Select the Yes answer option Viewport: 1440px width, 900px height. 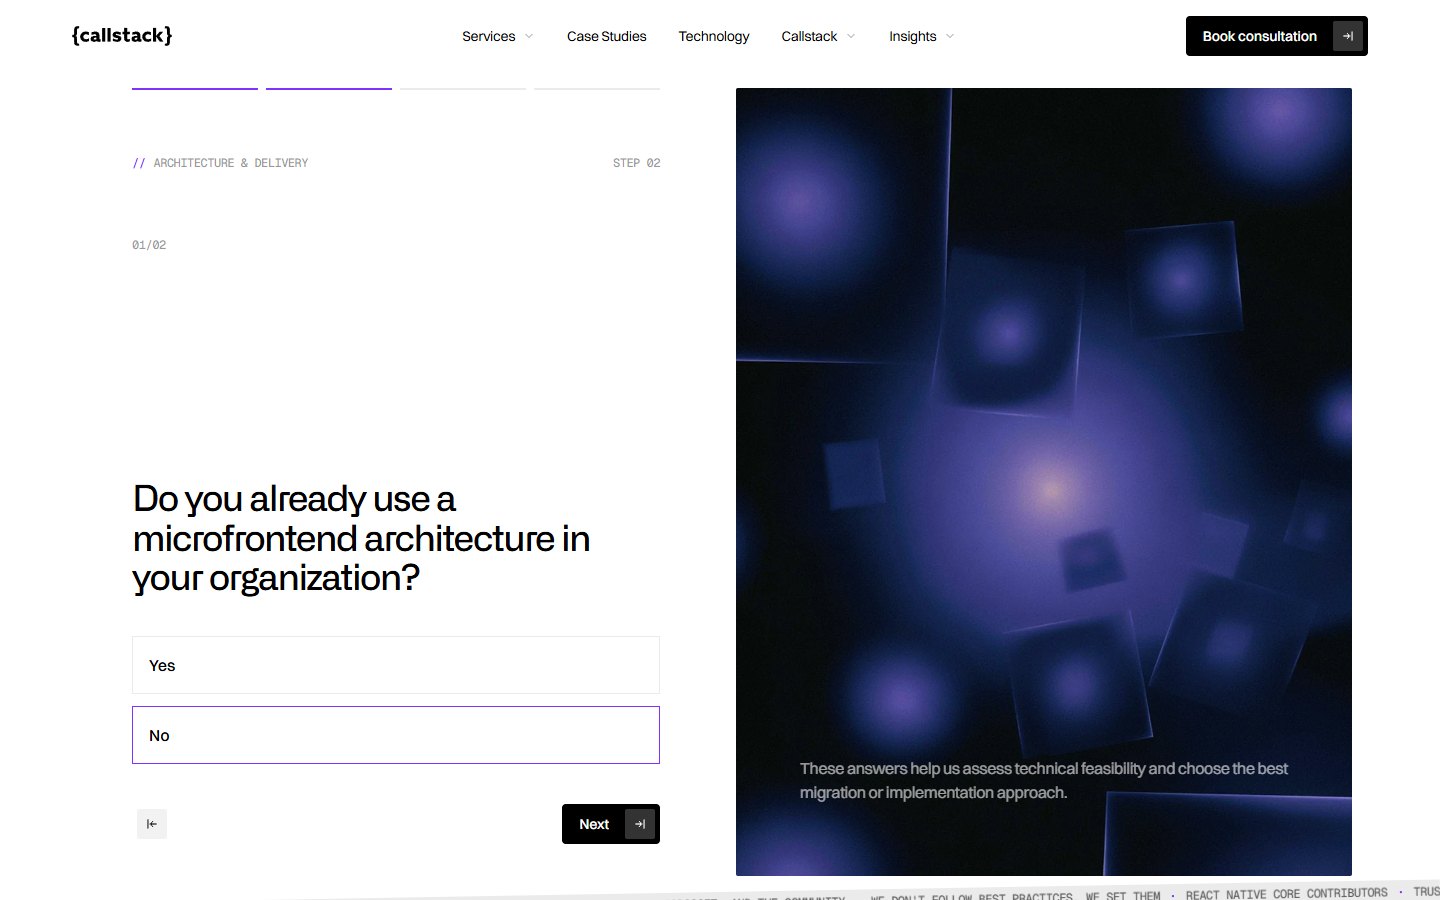click(396, 665)
